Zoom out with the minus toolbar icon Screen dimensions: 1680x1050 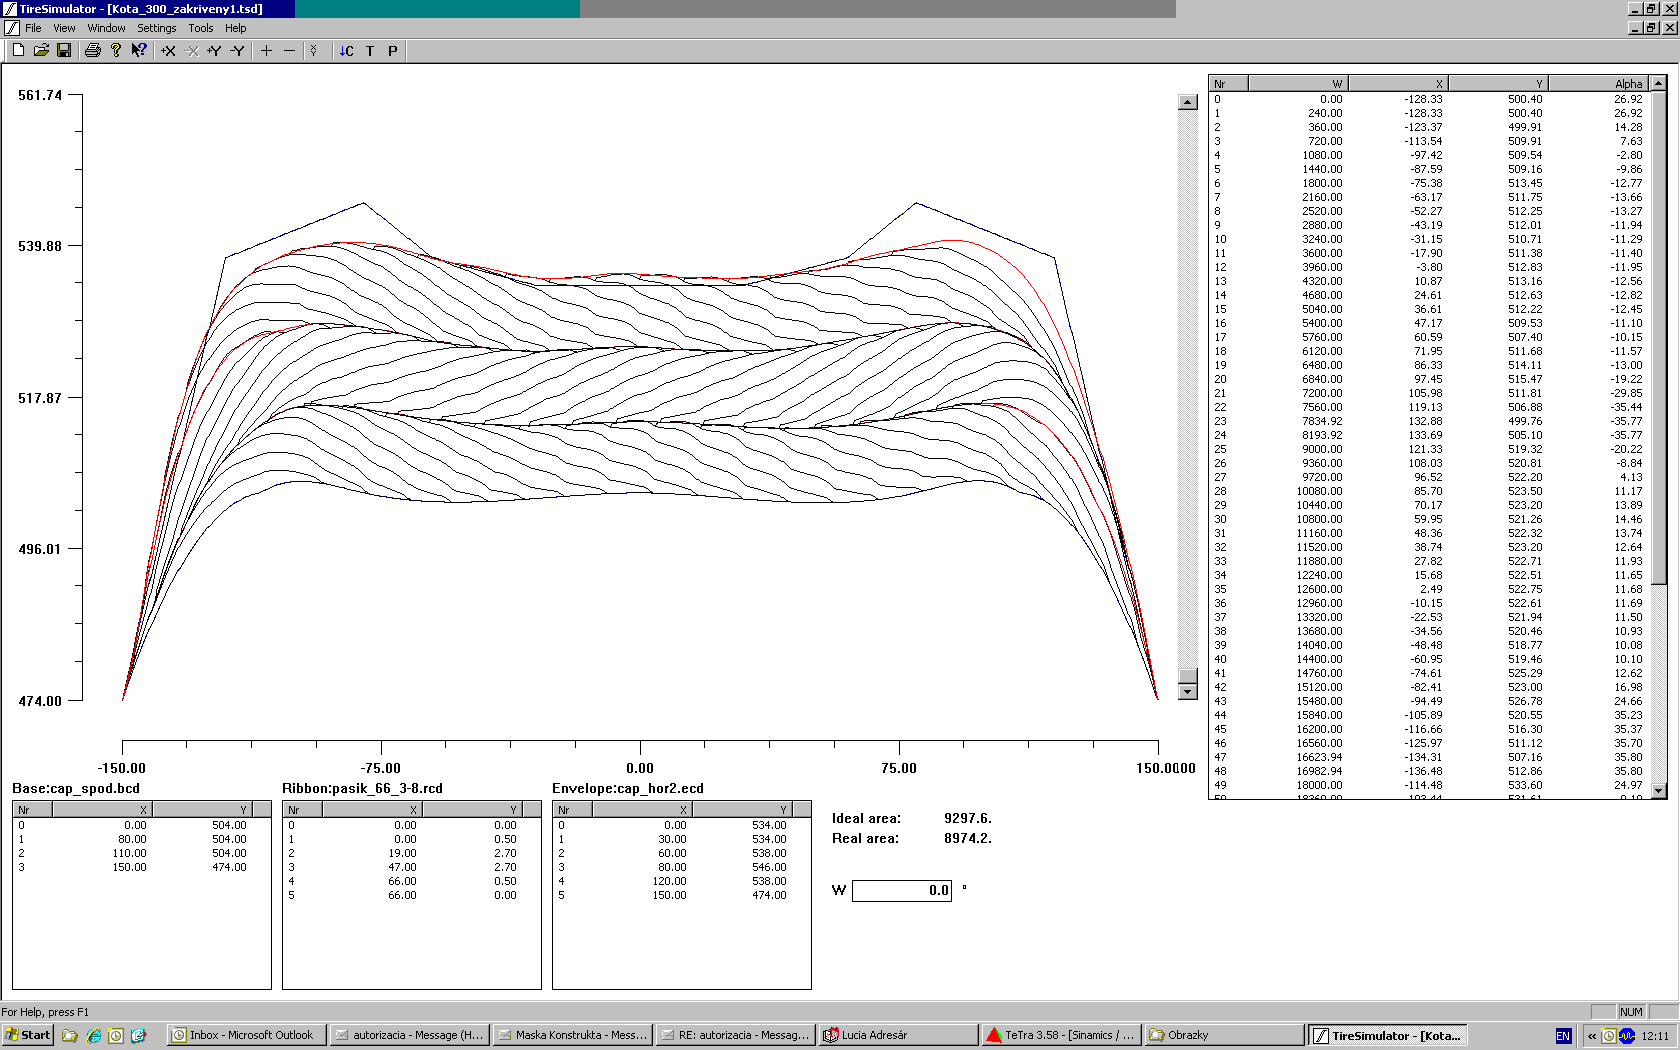tap(289, 50)
